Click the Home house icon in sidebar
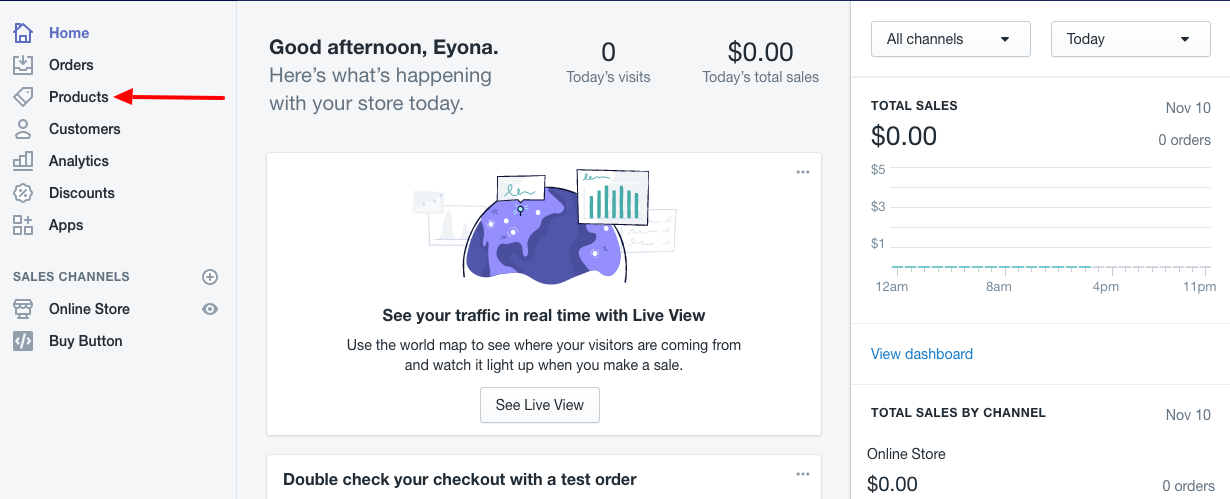The height and width of the screenshot is (499, 1230). pos(23,33)
